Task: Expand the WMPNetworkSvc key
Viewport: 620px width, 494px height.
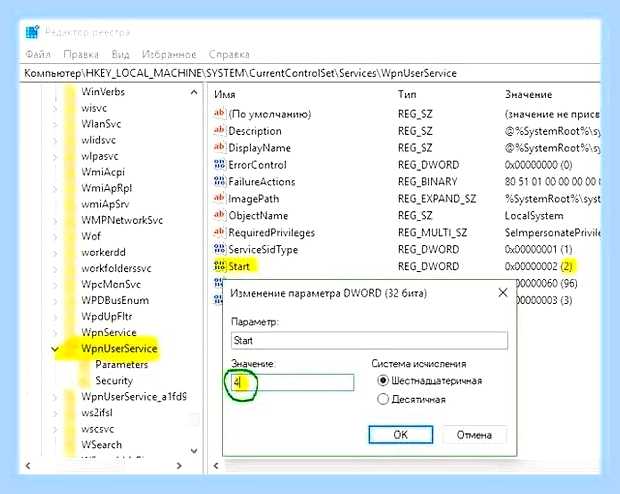Action: pos(55,220)
